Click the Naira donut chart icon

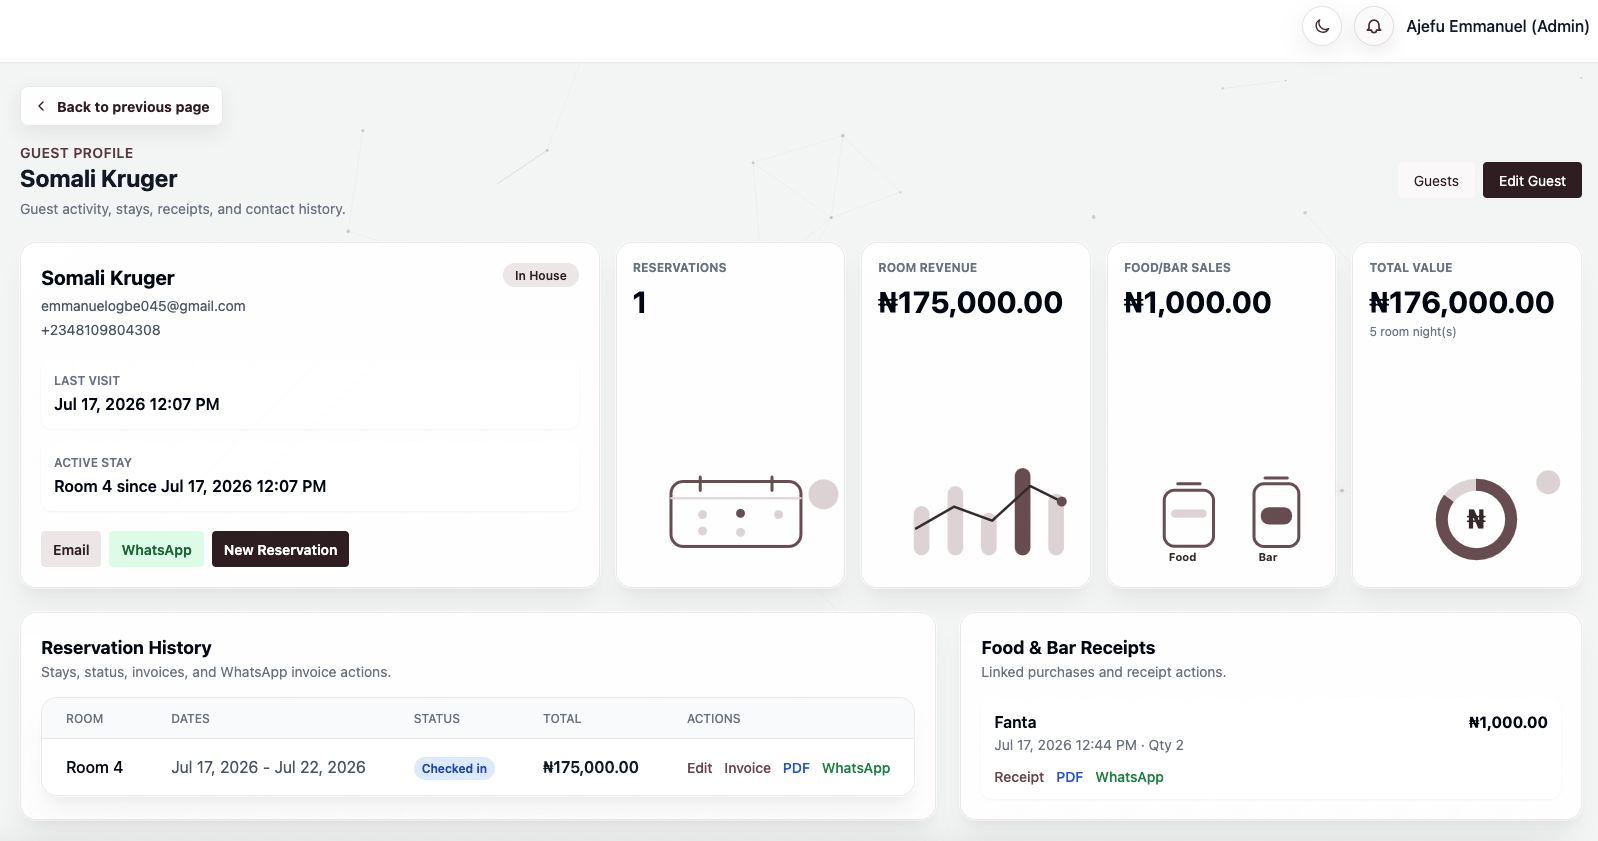1476,519
